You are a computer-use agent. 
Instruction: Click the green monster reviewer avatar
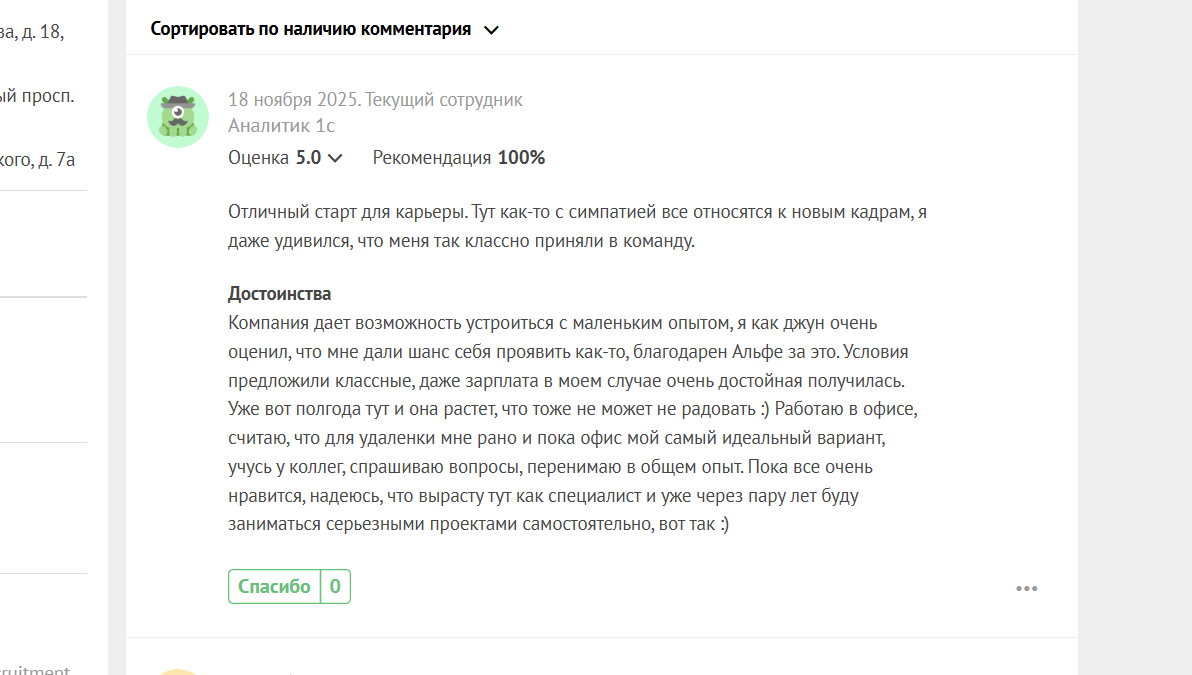tap(178, 117)
